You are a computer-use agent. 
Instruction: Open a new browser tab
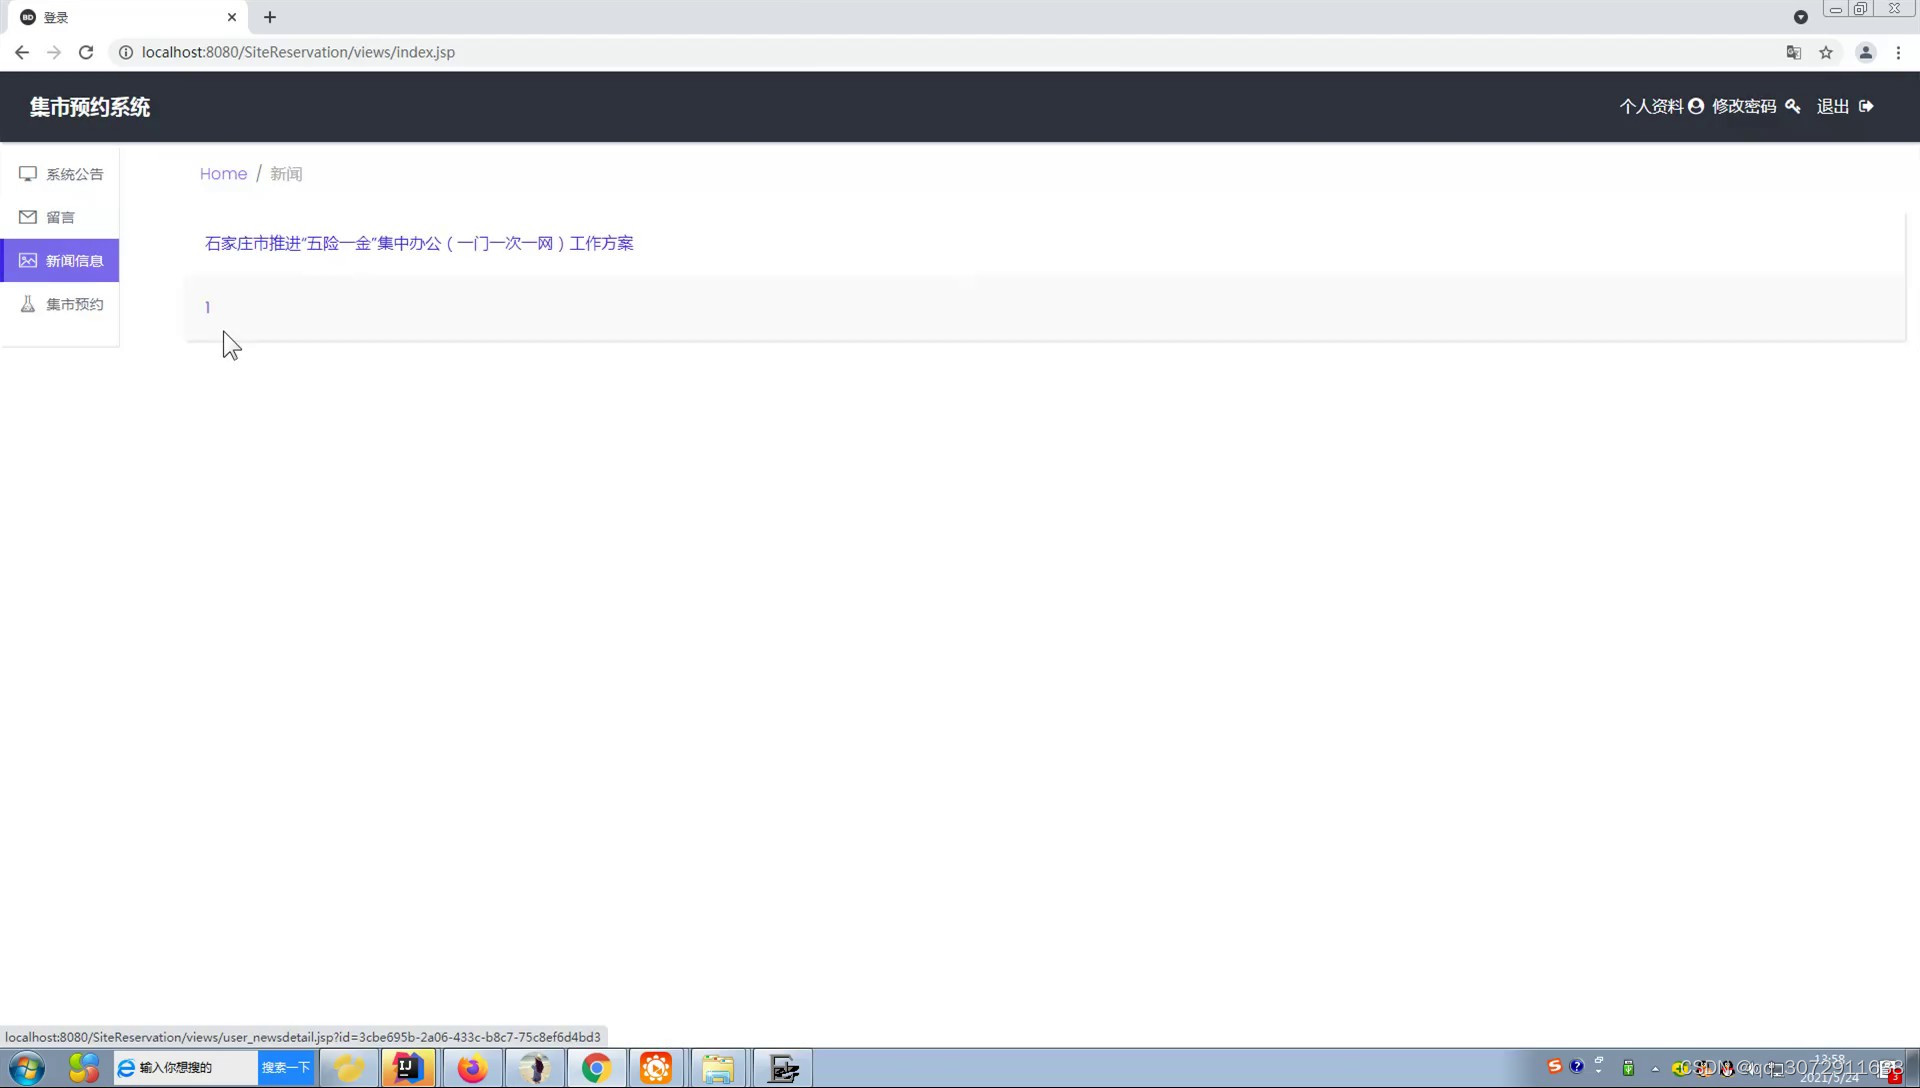click(270, 17)
